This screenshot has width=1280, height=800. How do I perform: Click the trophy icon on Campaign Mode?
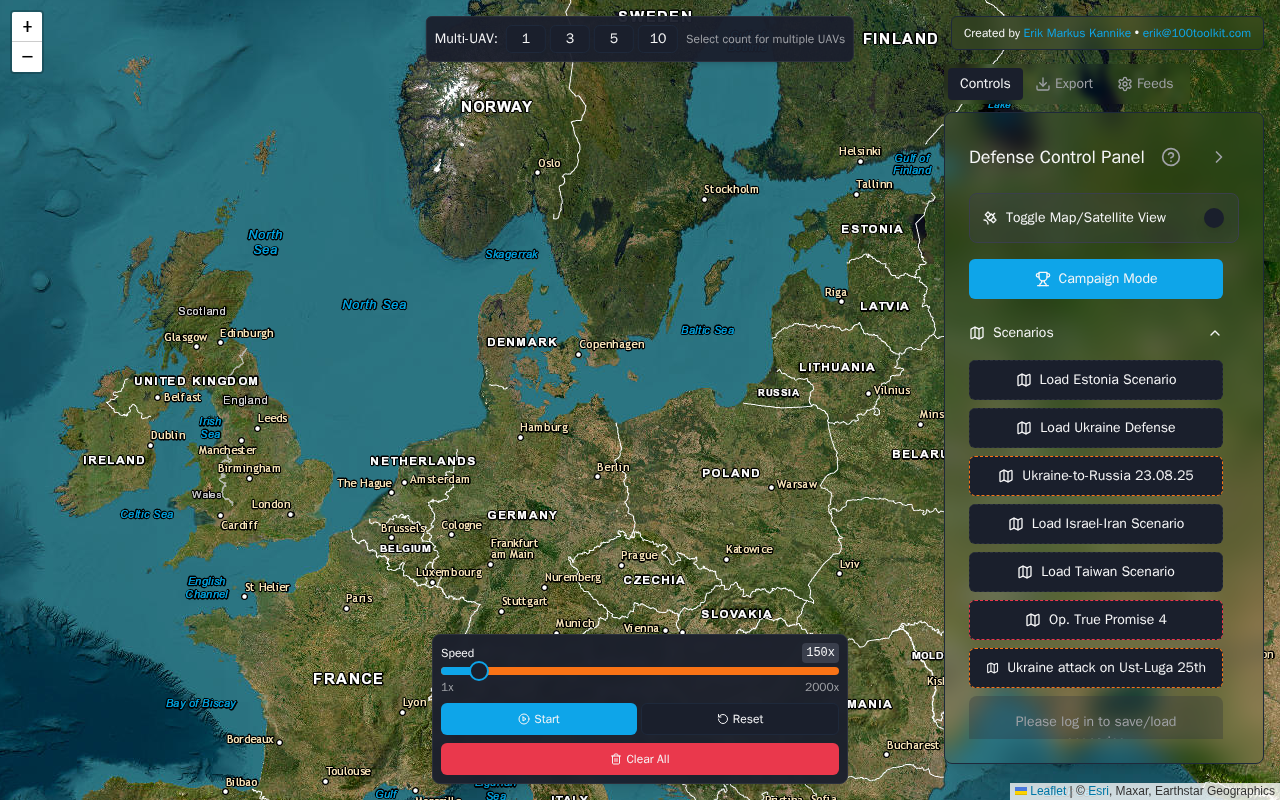[x=1043, y=279]
